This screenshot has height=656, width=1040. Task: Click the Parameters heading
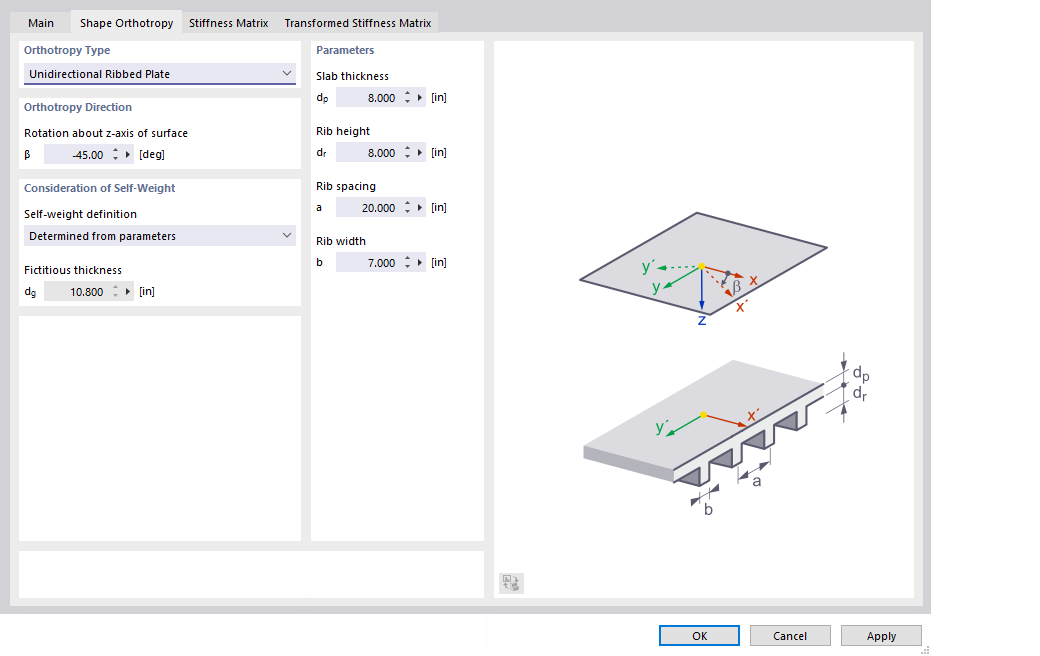click(x=345, y=50)
